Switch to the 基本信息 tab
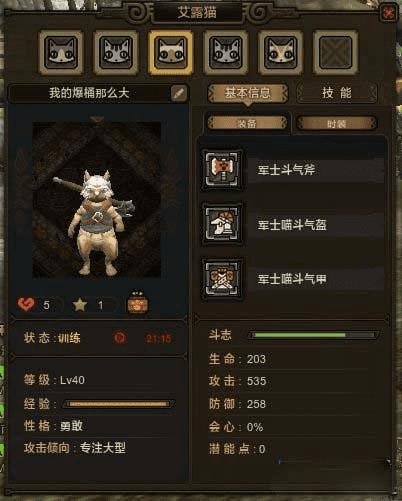The width and height of the screenshot is (402, 501). [x=248, y=93]
